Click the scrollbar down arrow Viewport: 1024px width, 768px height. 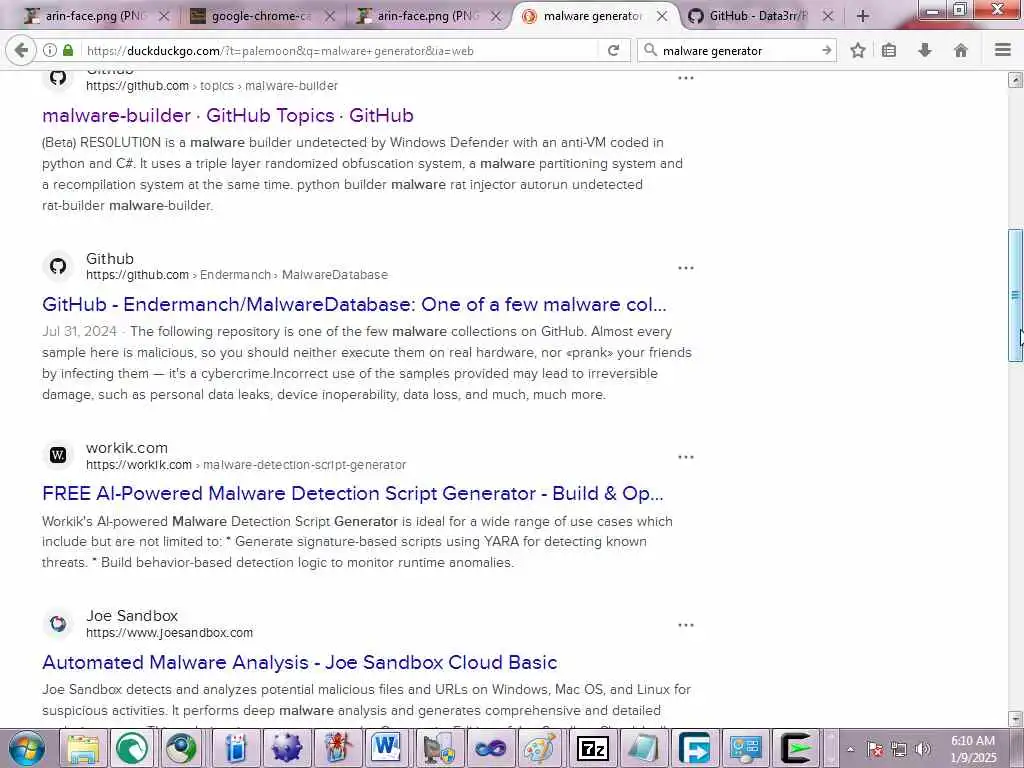1015,718
